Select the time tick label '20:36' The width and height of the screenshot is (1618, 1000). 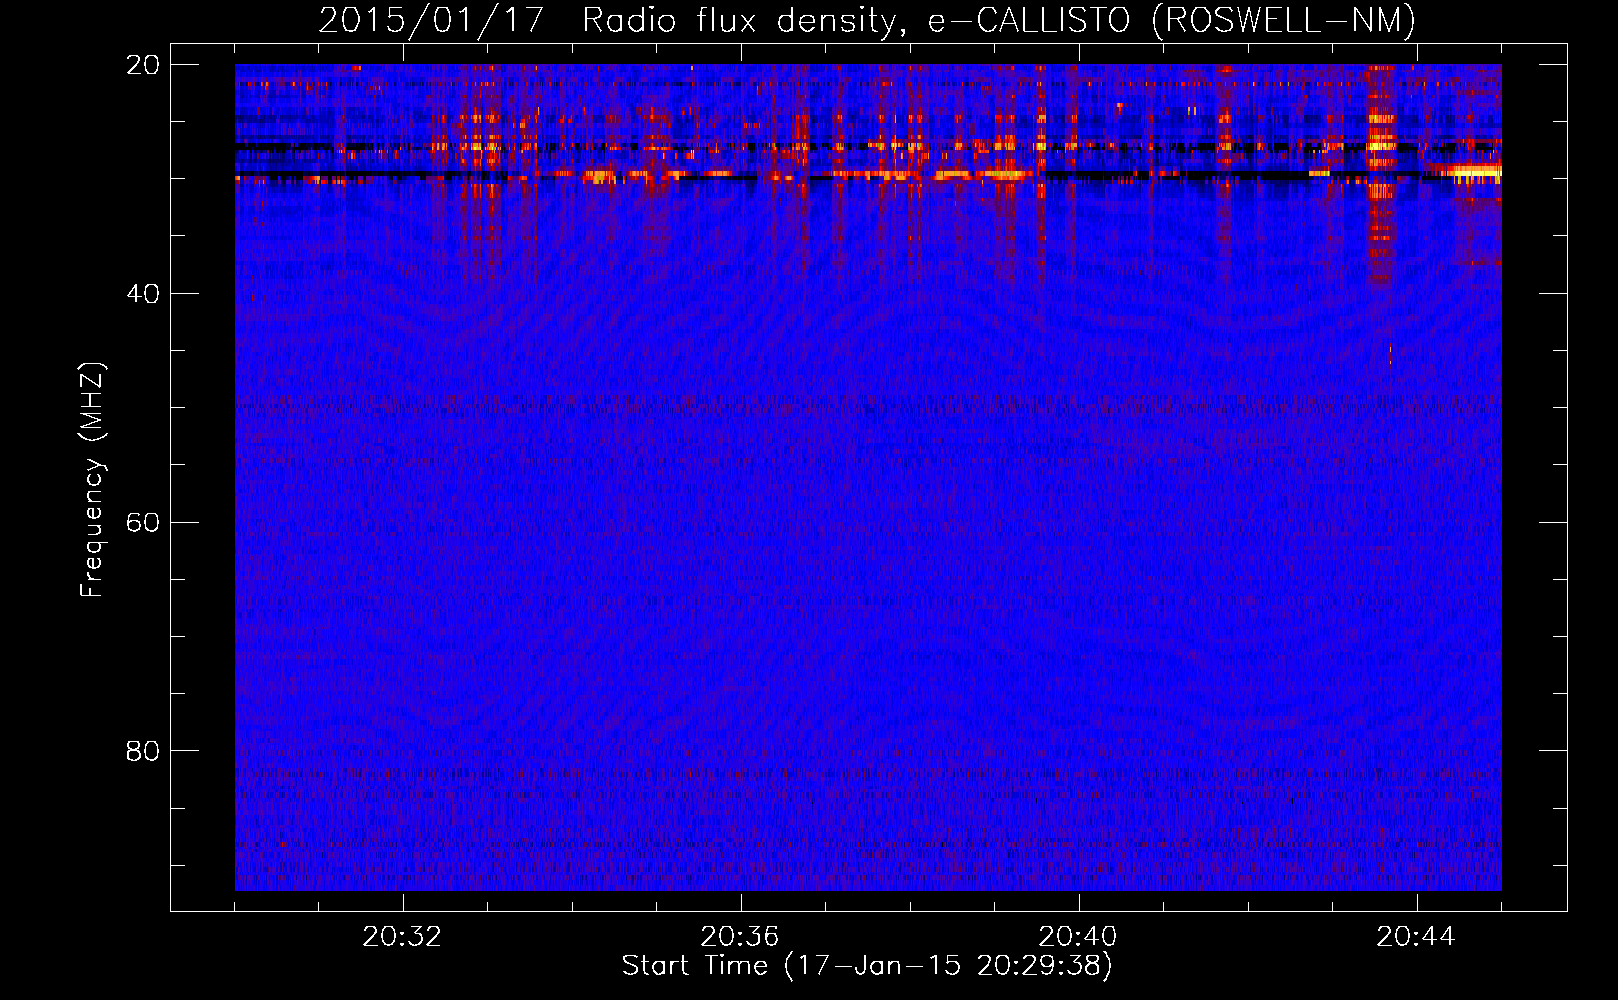point(740,937)
